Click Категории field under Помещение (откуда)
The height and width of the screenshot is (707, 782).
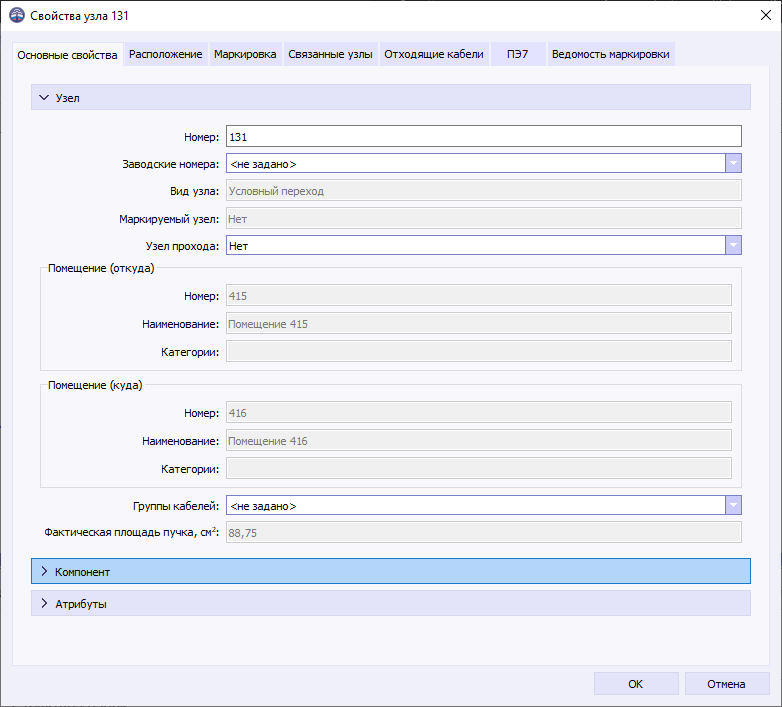479,352
